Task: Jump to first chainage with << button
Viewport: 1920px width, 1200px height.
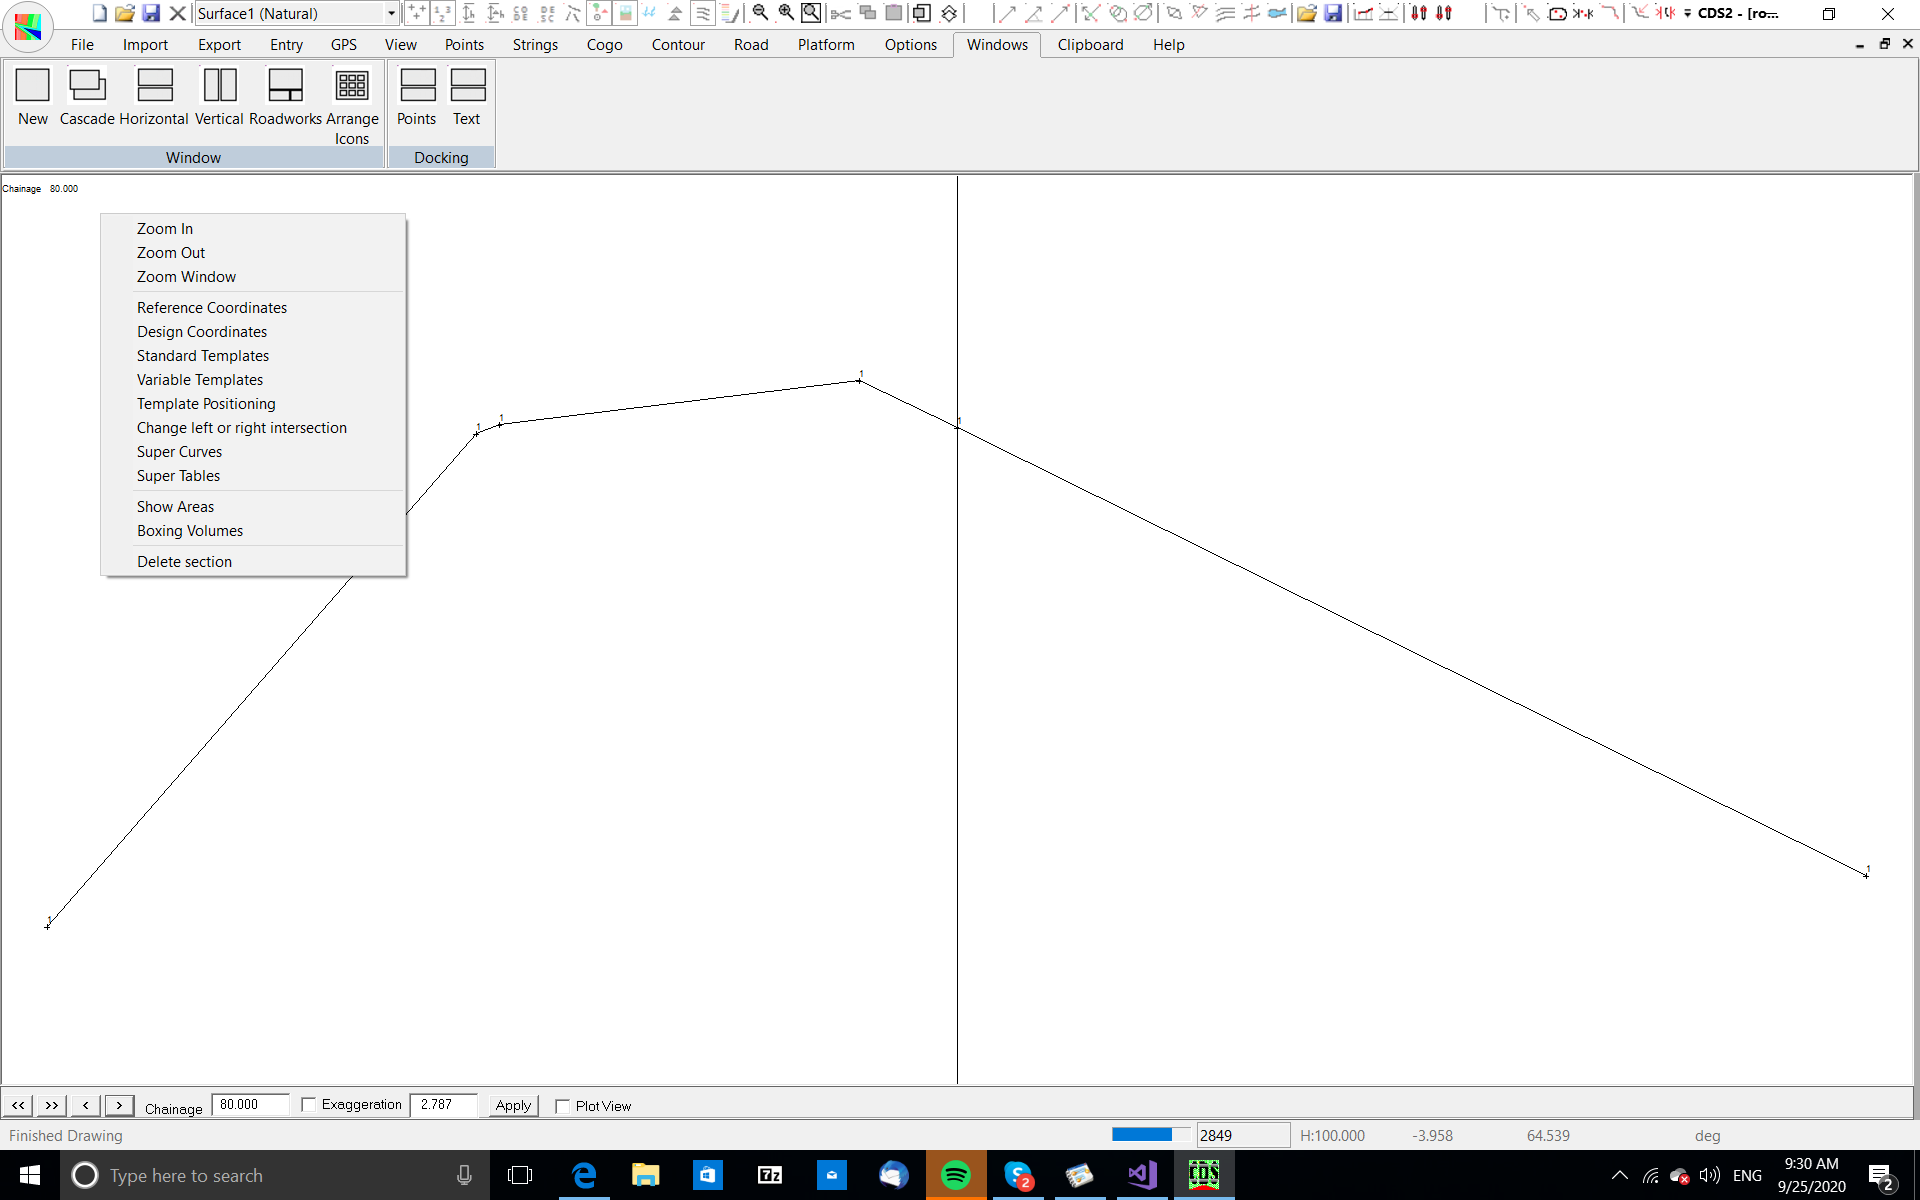Action: click(x=18, y=1105)
